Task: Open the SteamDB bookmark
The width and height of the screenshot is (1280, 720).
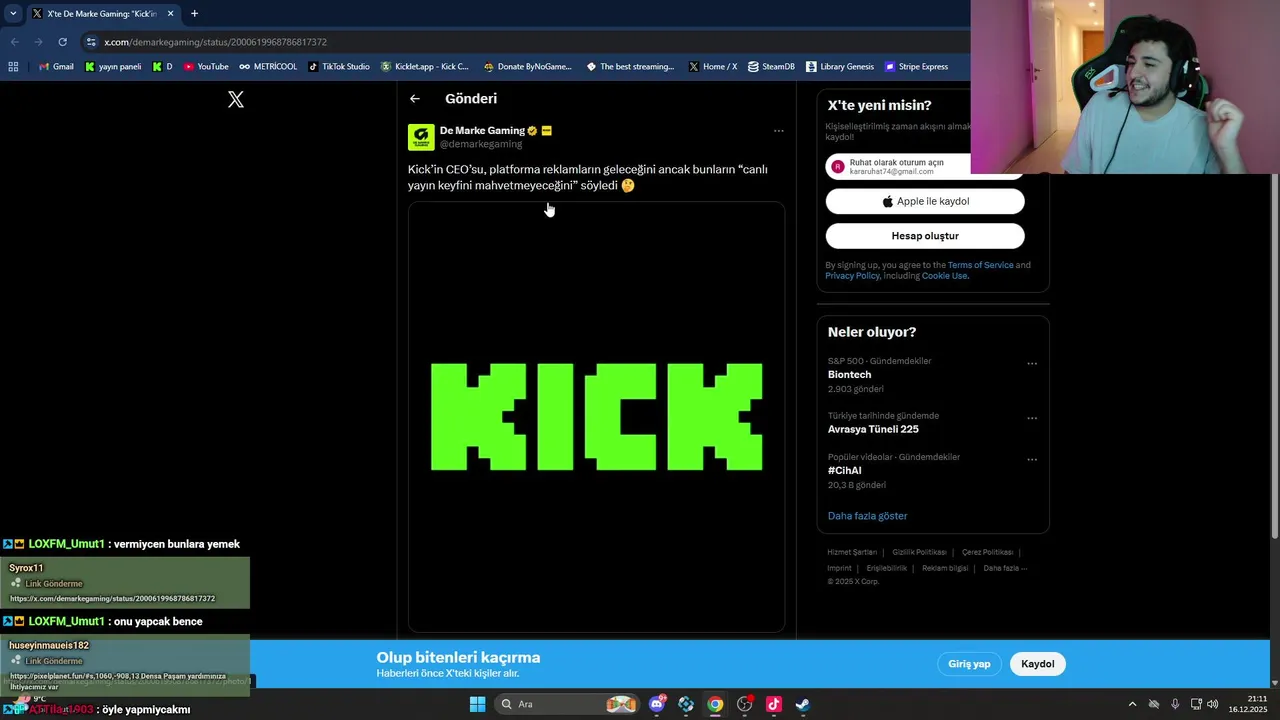Action: (x=771, y=67)
